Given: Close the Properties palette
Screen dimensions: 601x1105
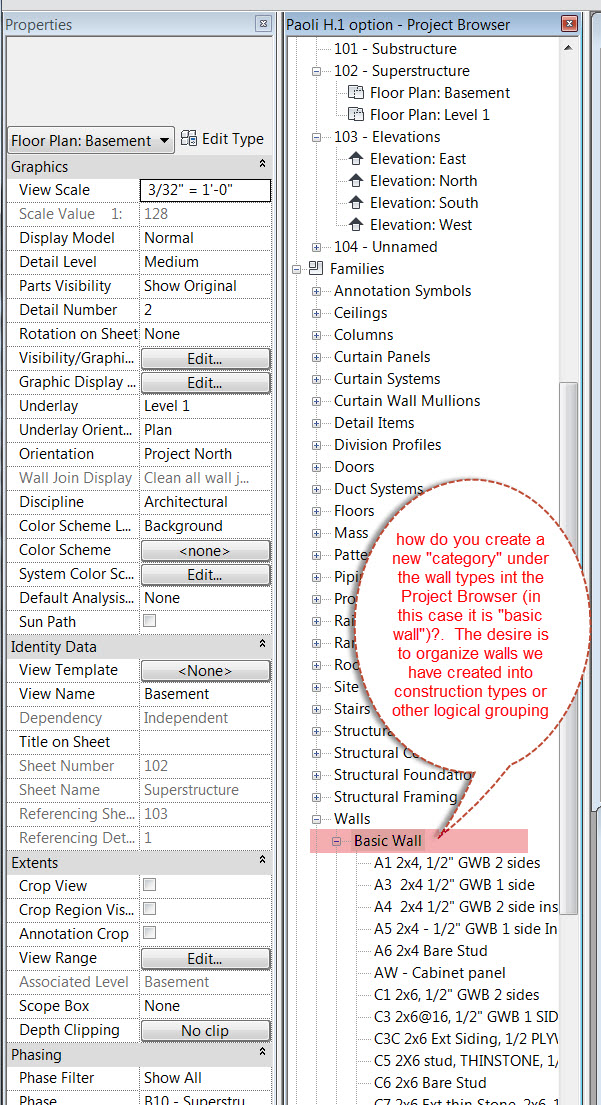Looking at the screenshot, I should [x=263, y=24].
